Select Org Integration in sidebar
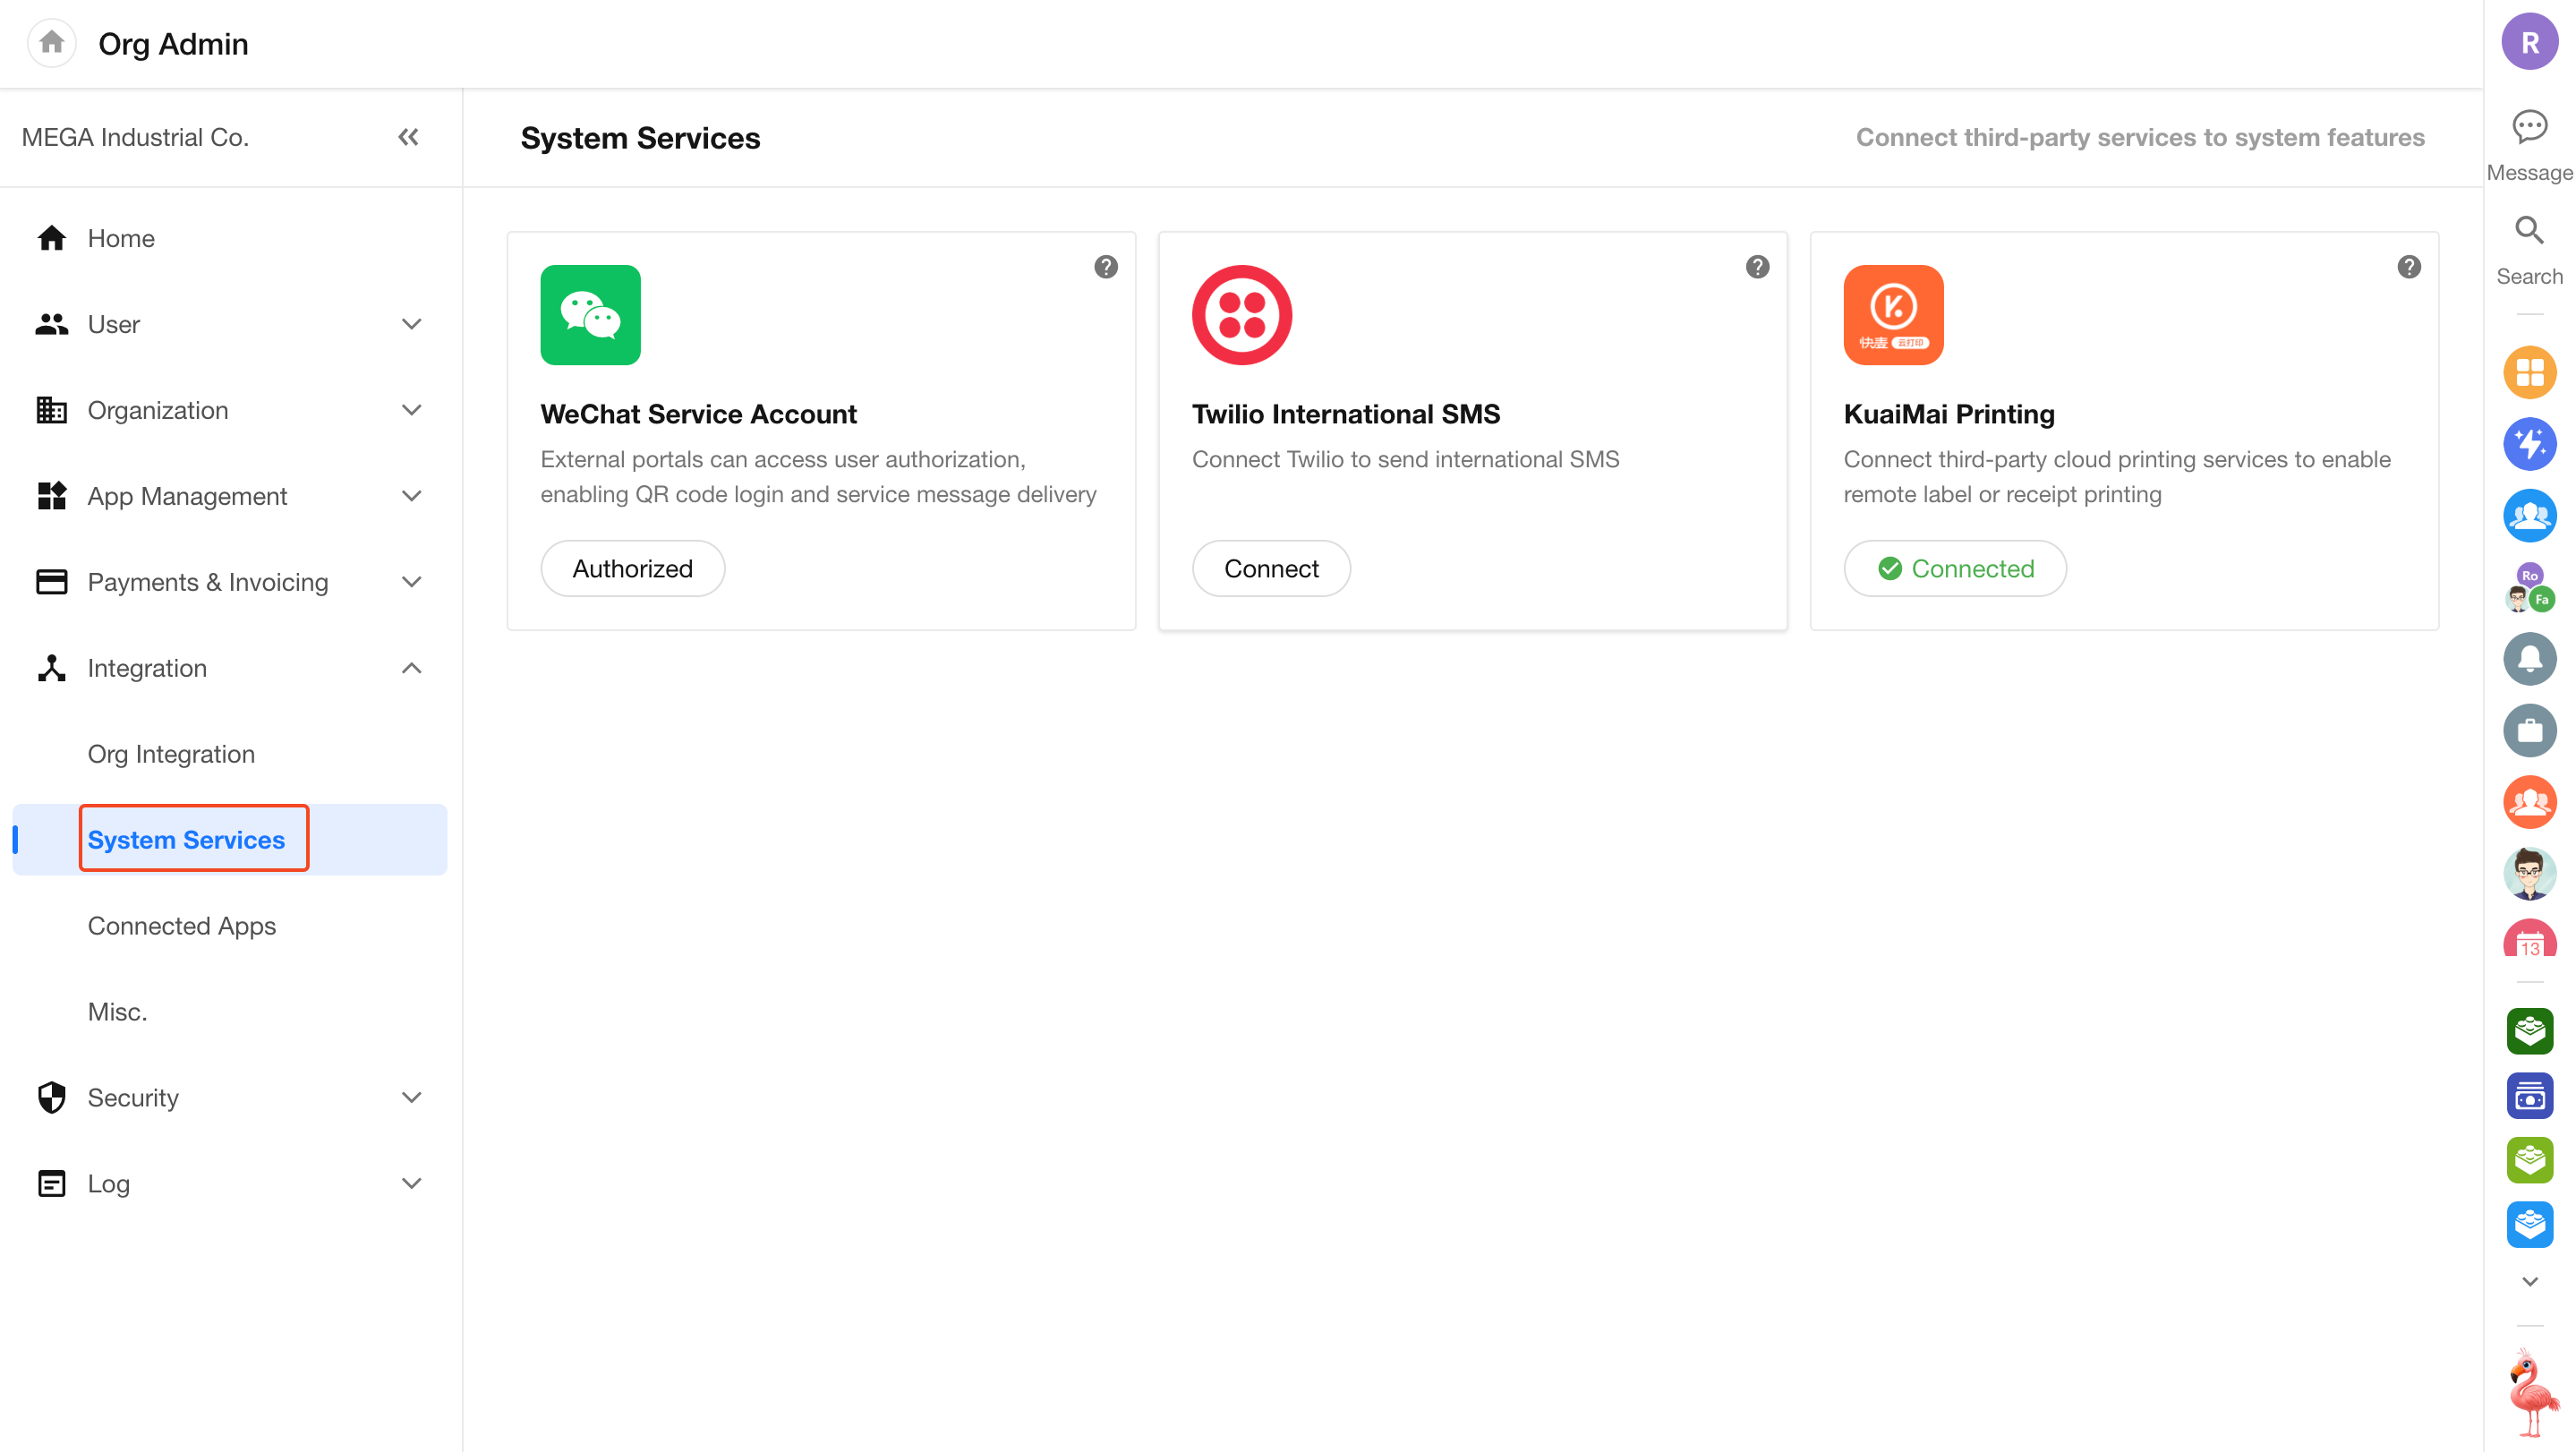Viewport: 2576px width, 1452px height. coord(171,754)
